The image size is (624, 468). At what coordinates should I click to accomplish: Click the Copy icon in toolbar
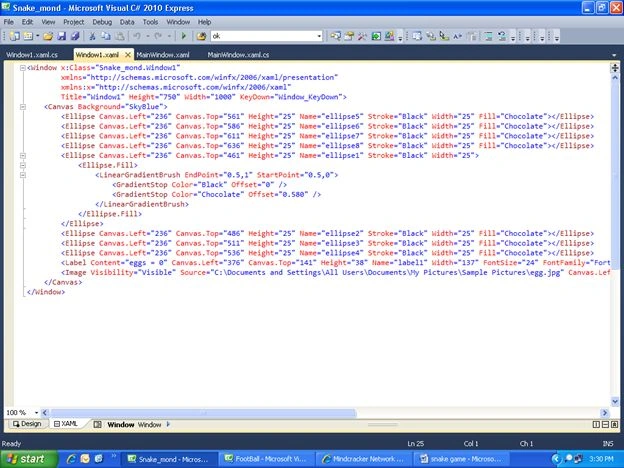coord(106,36)
